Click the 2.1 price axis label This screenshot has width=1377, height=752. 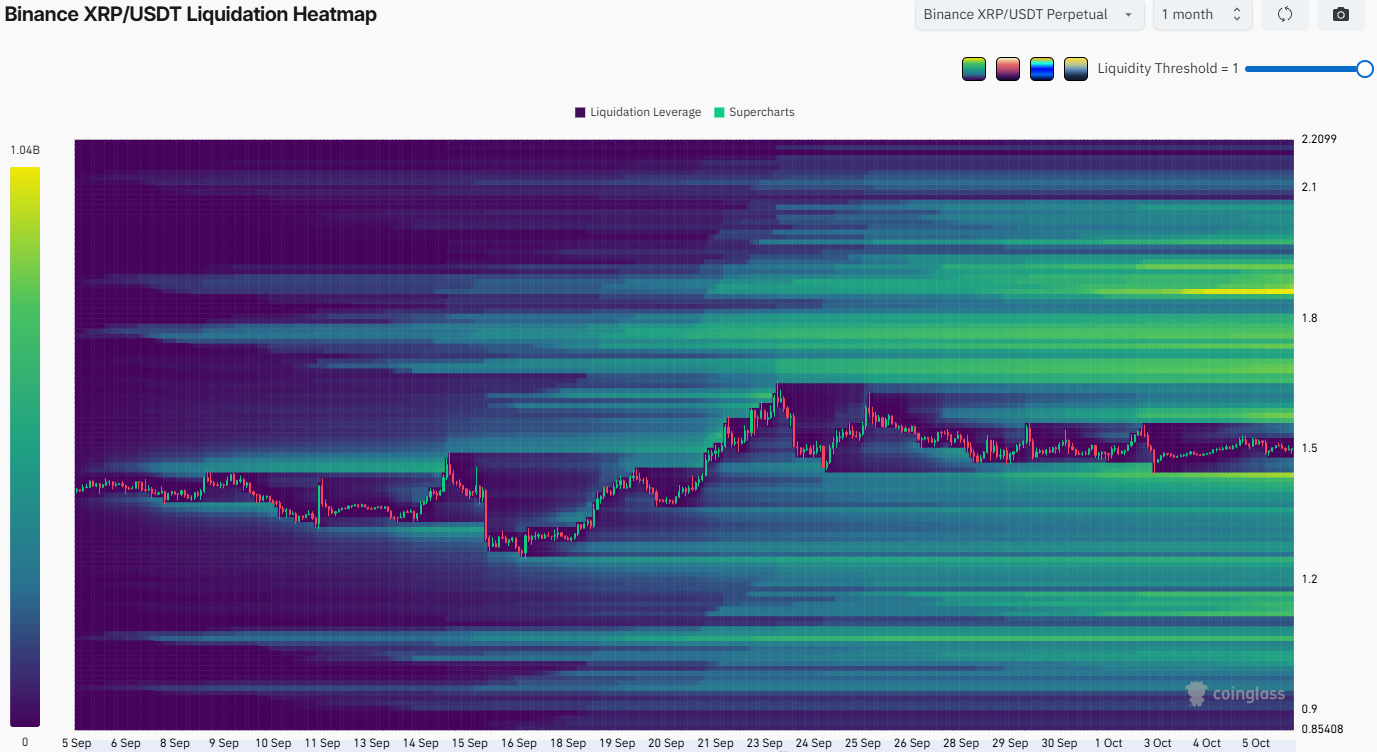(1309, 187)
